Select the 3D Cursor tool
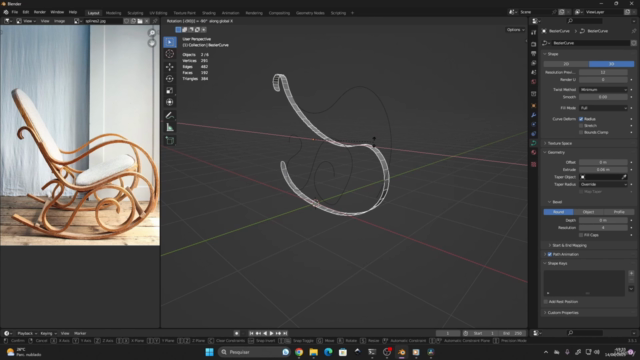The image size is (640, 360). (170, 54)
